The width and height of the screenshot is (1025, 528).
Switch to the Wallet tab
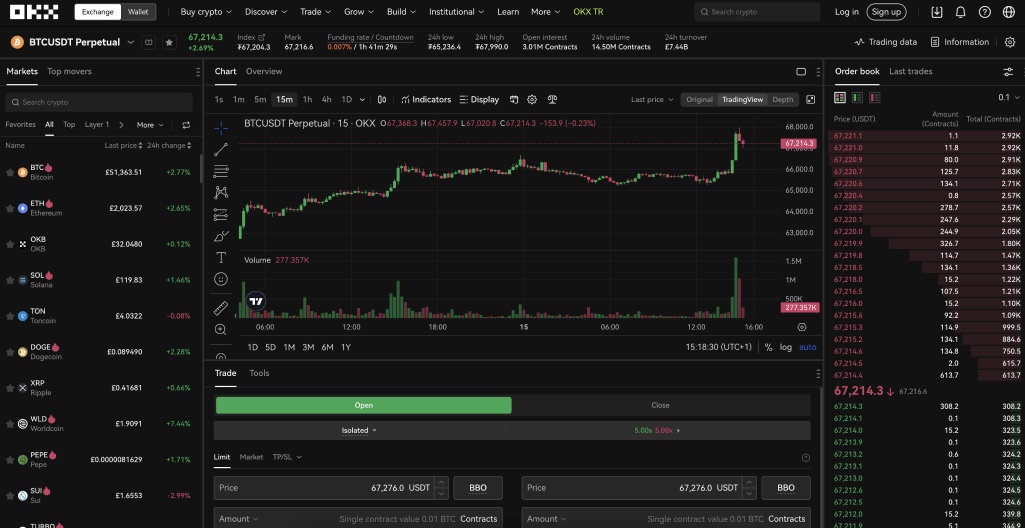pos(138,12)
